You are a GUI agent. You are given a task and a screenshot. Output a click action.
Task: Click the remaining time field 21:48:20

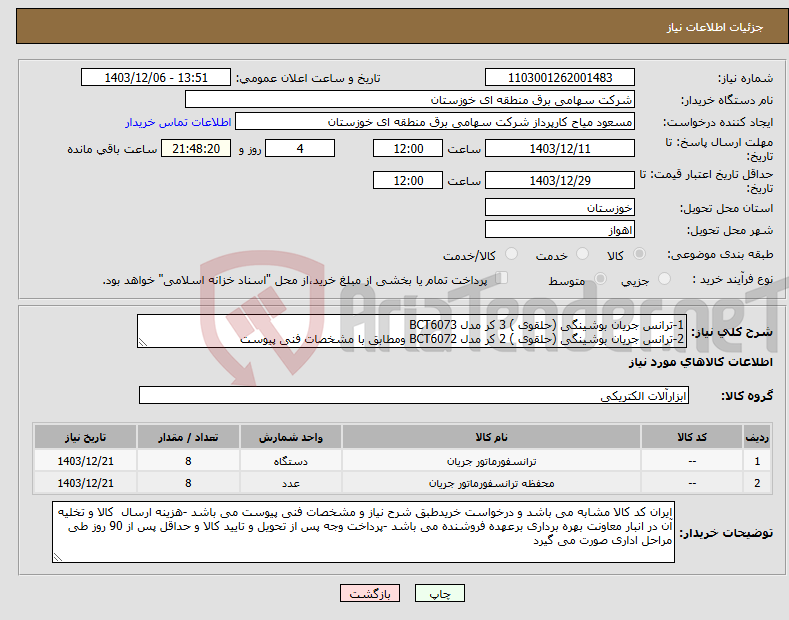196,148
